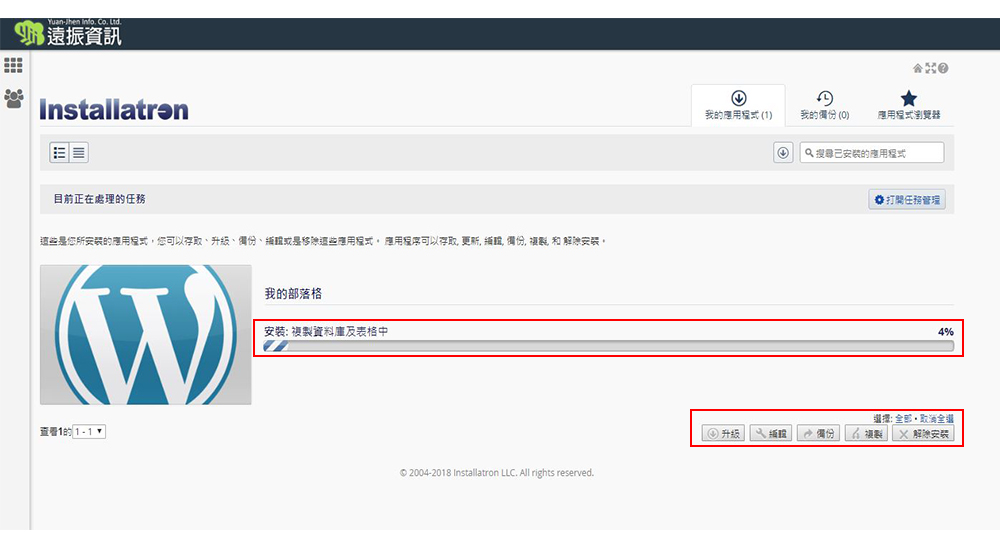Click the installation progress bar
This screenshot has height=550, width=1000.
[x=609, y=346]
